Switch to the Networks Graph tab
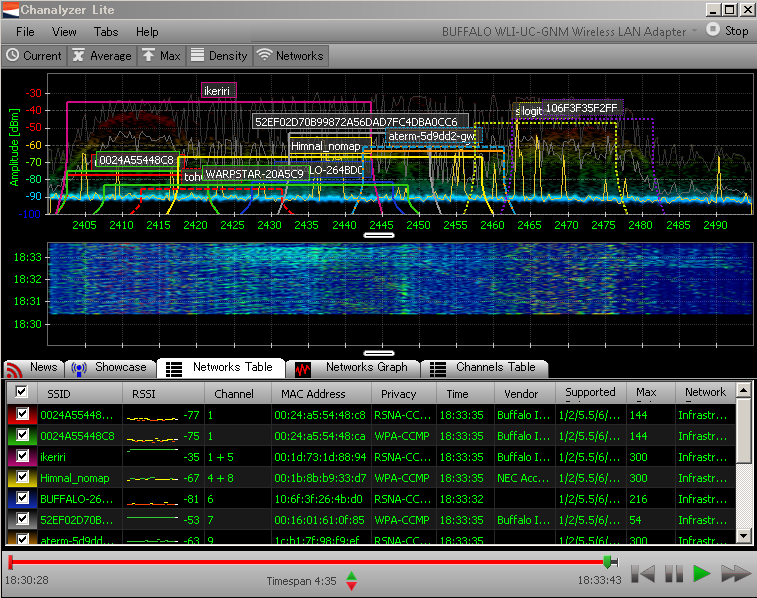This screenshot has width=757, height=598. click(x=352, y=368)
